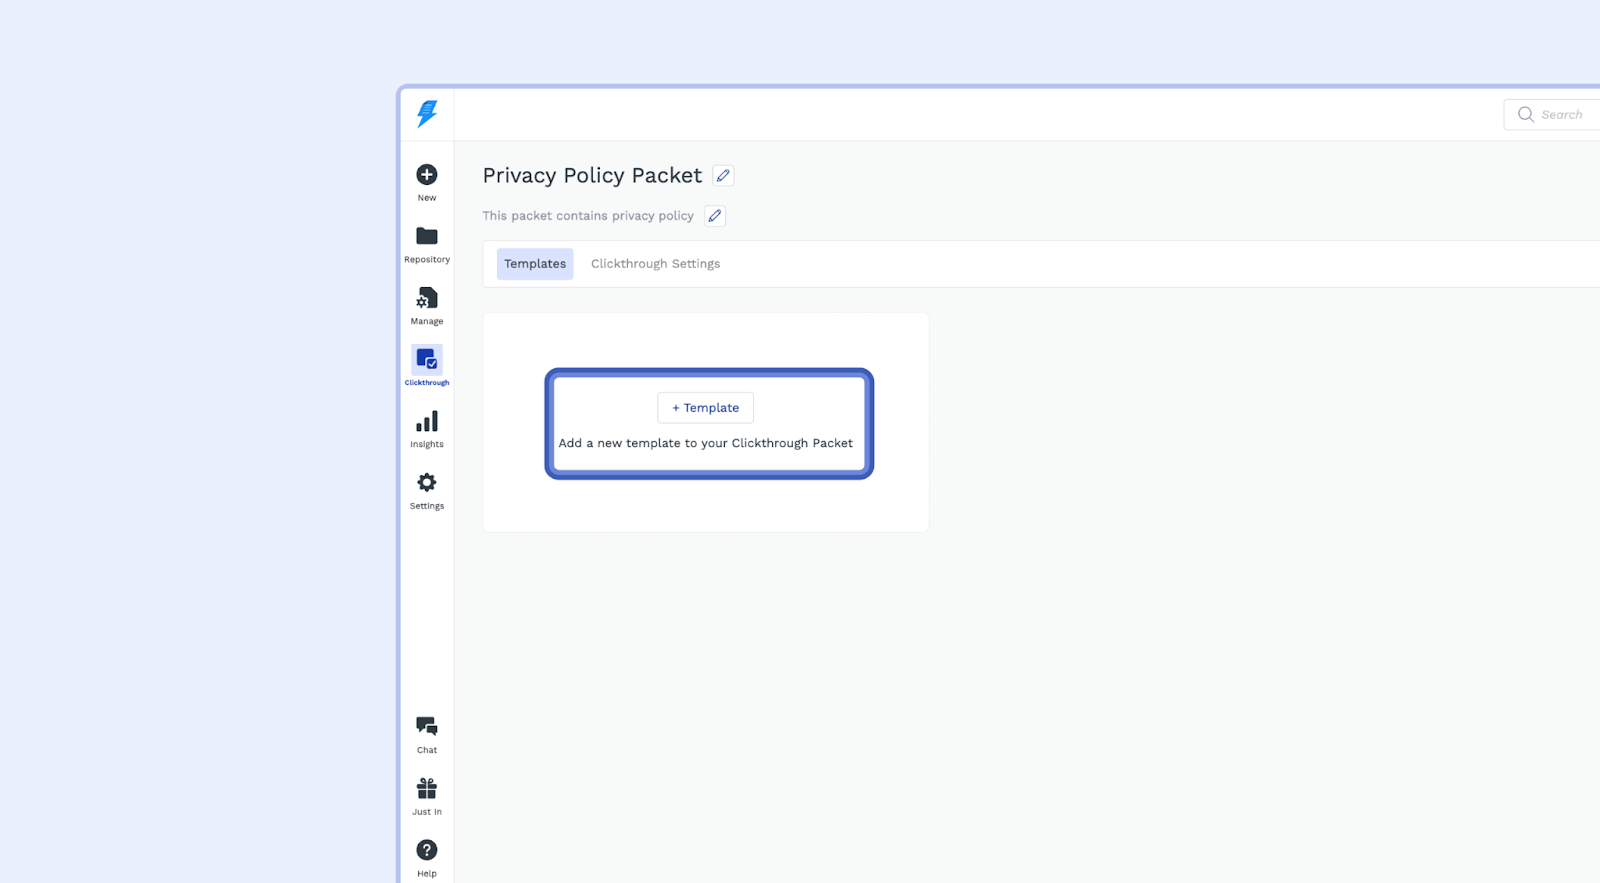Screen dimensions: 1600x883
Task: Switch to the Clickthrough Settings tab
Action: click(x=655, y=264)
